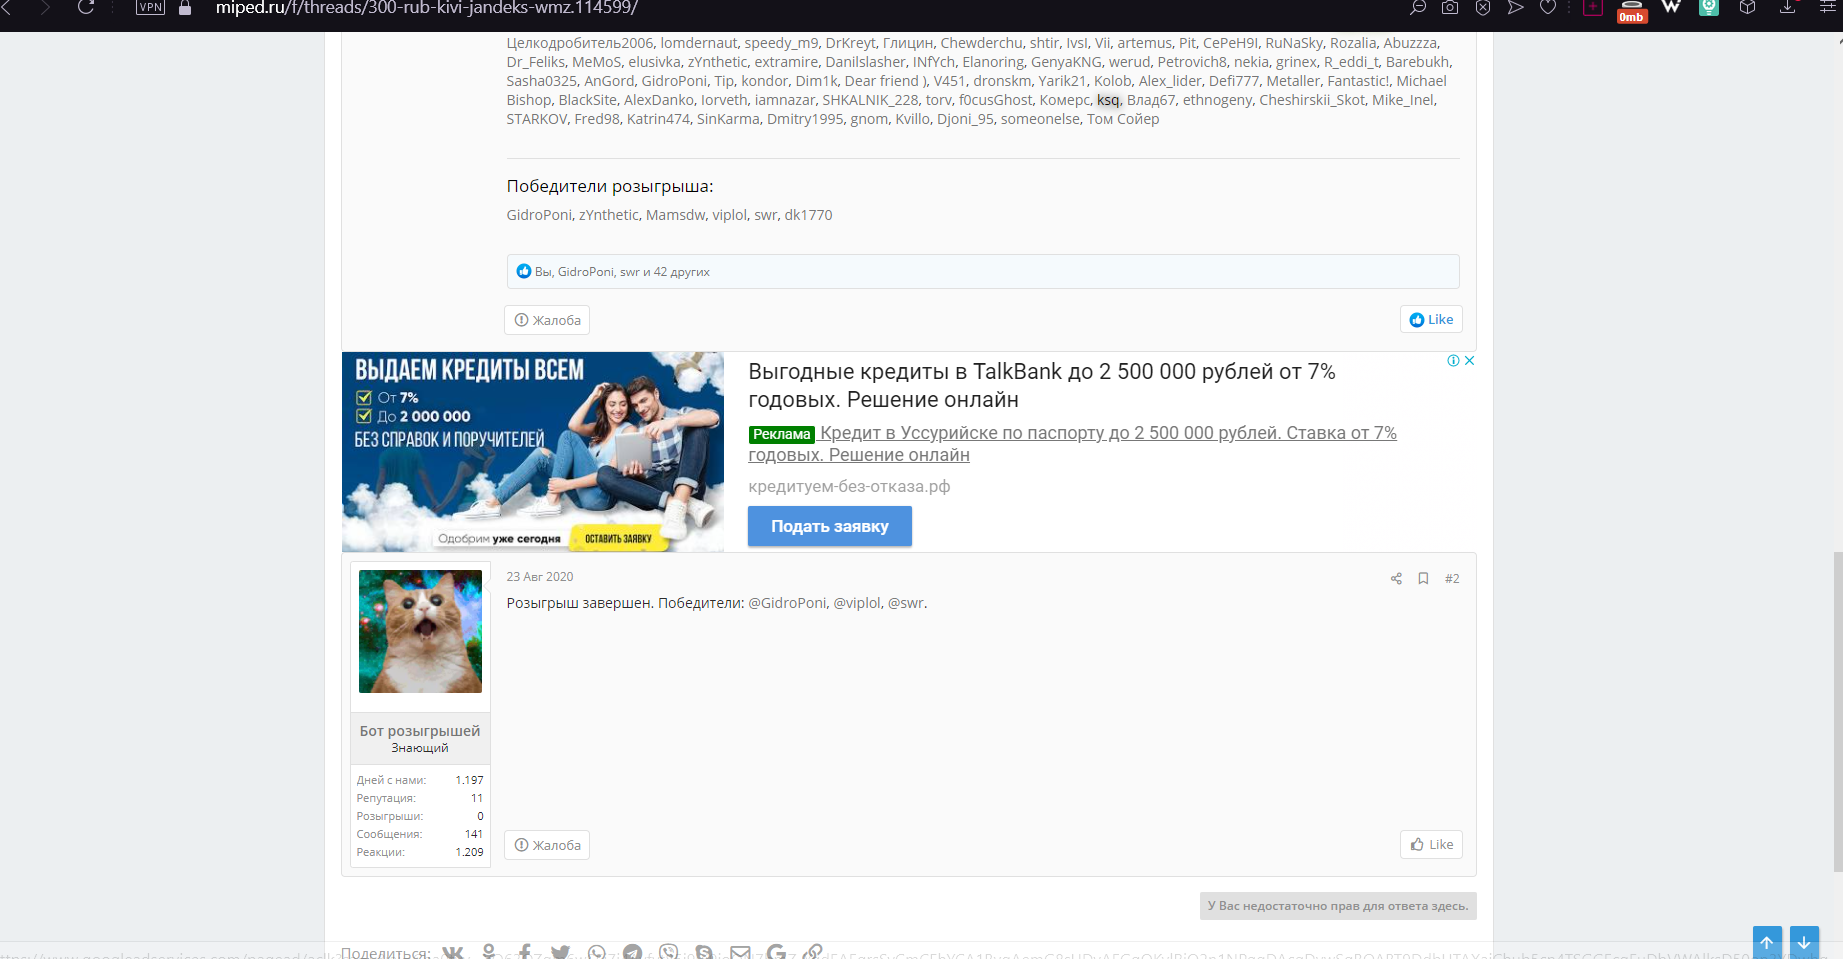This screenshot has height=959, width=1843.
Task: Open the ad blocker shield icon
Action: coord(1483,8)
